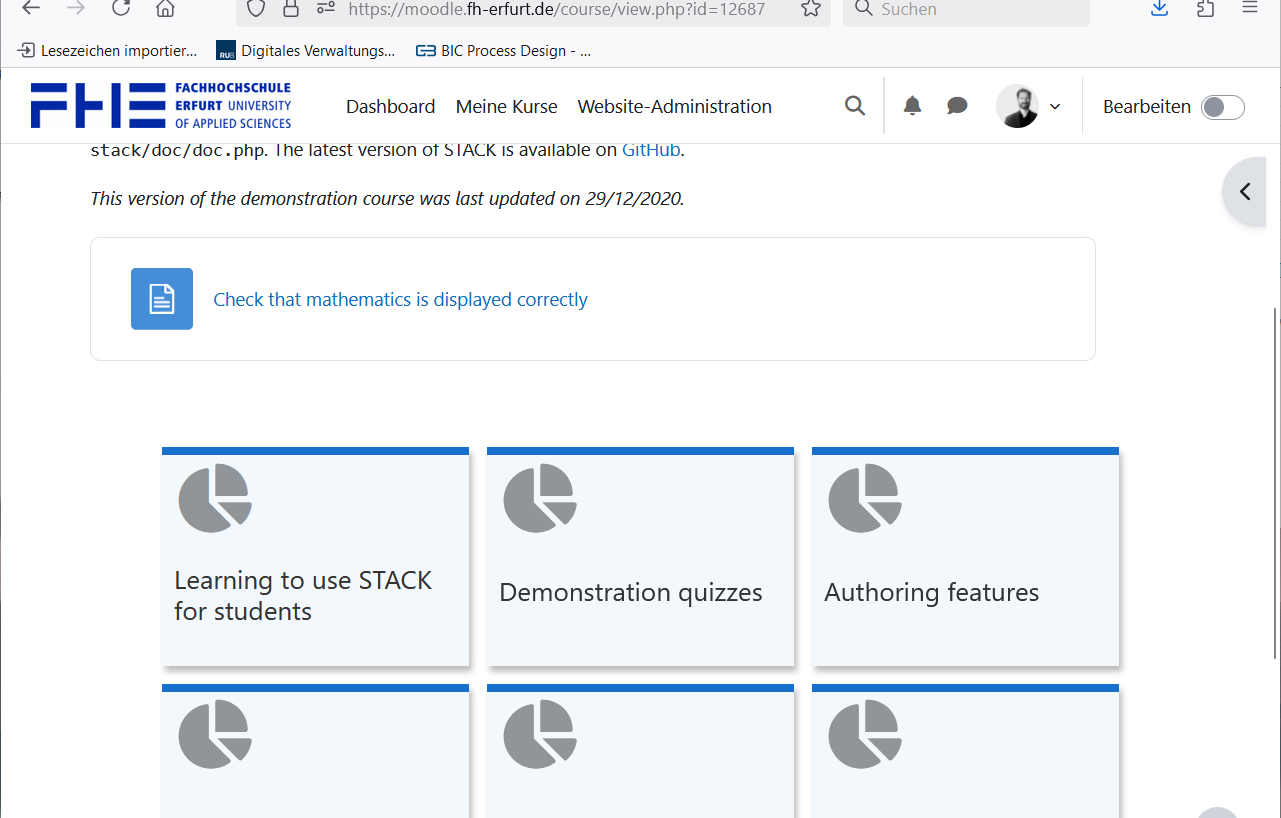1281x818 pixels.
Task: Open 'Check that mathematics is displayed correctly'
Action: tap(400, 300)
